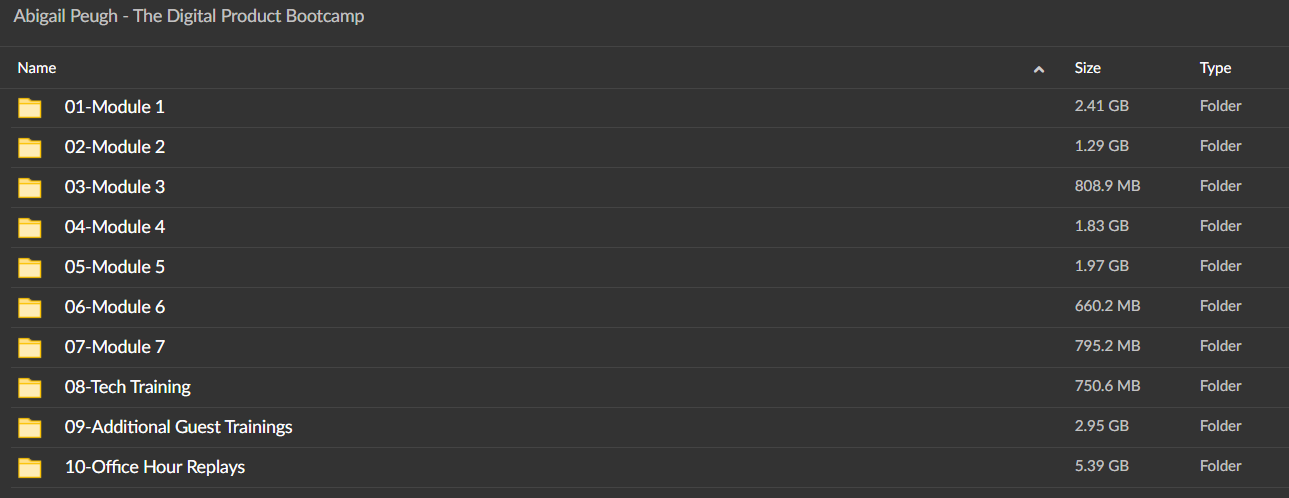Image resolution: width=1289 pixels, height=498 pixels.
Task: Click the 06-Module 6 folder icon
Action: pos(30,307)
